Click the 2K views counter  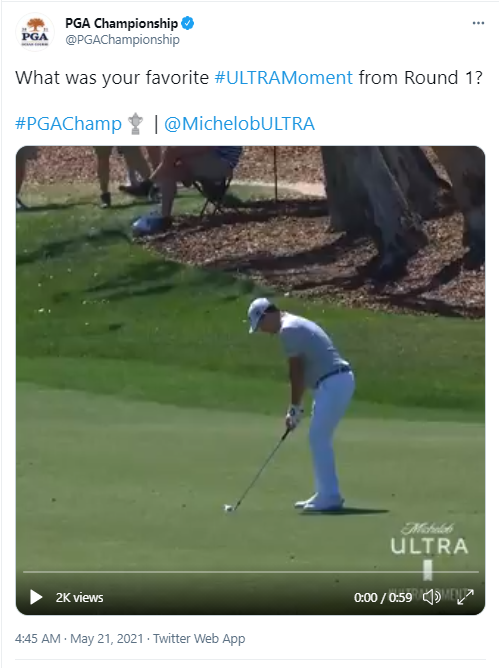[79, 598]
